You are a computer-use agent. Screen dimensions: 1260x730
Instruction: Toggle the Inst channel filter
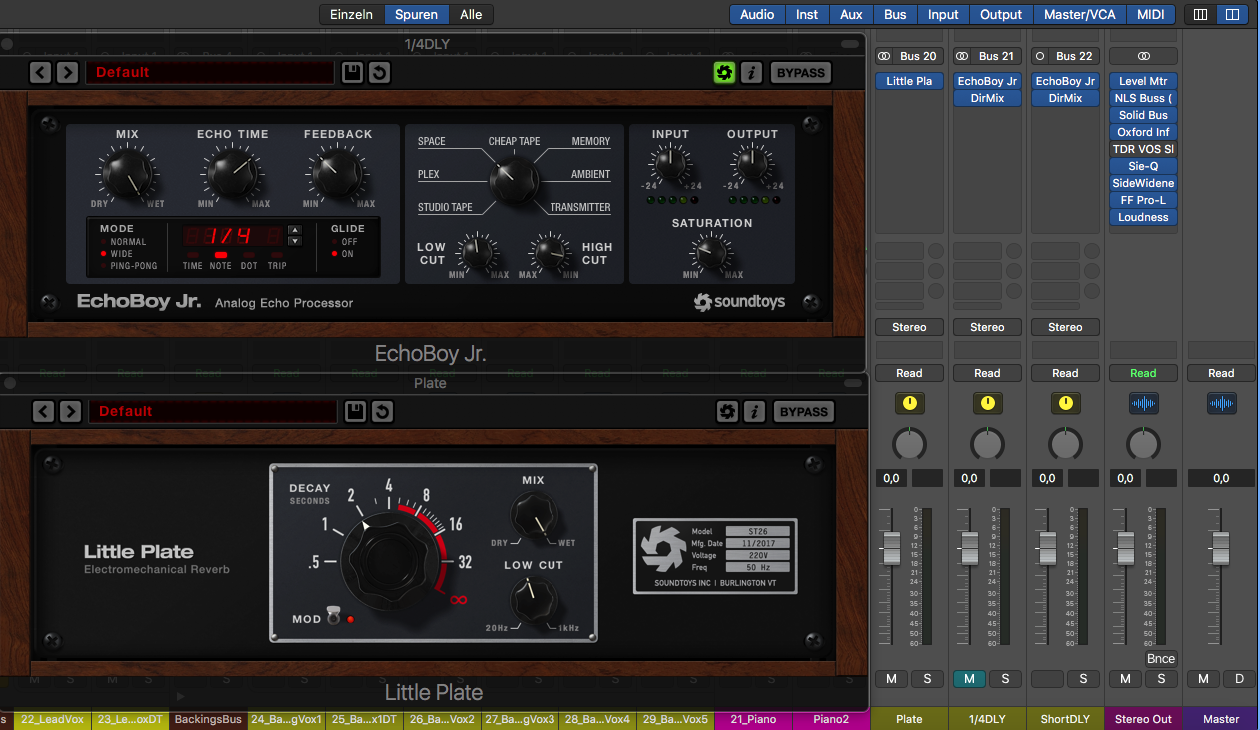point(807,14)
